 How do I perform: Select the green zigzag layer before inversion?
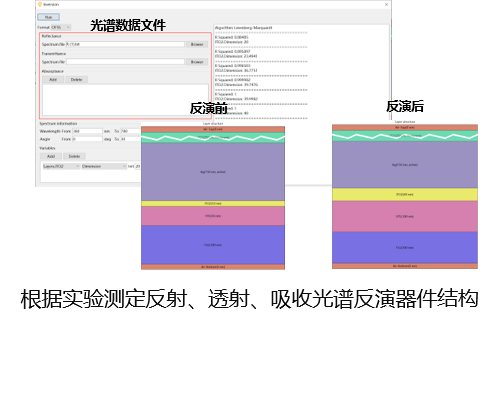tap(213, 137)
